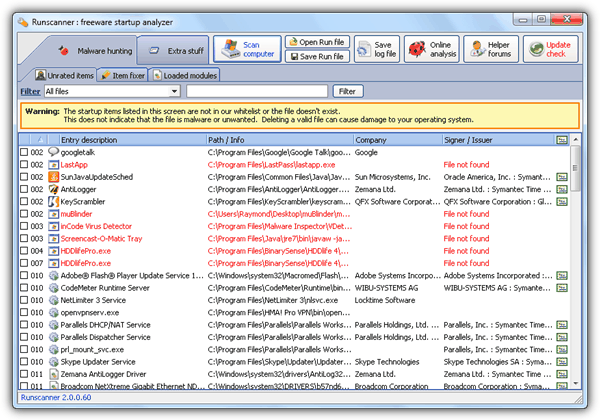Click the LastApp file icon
The height and width of the screenshot is (420, 600).
[x=53, y=164]
